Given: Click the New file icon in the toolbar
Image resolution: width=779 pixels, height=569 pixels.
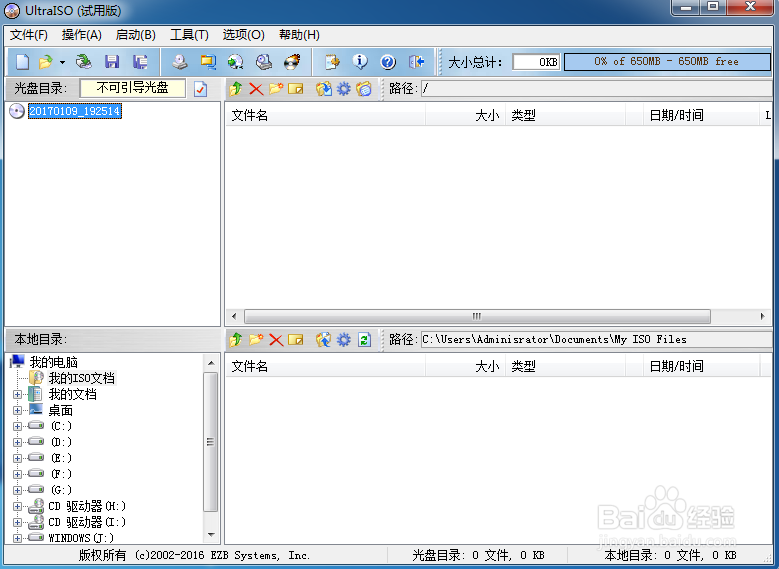Looking at the screenshot, I should pyautogui.click(x=22, y=62).
